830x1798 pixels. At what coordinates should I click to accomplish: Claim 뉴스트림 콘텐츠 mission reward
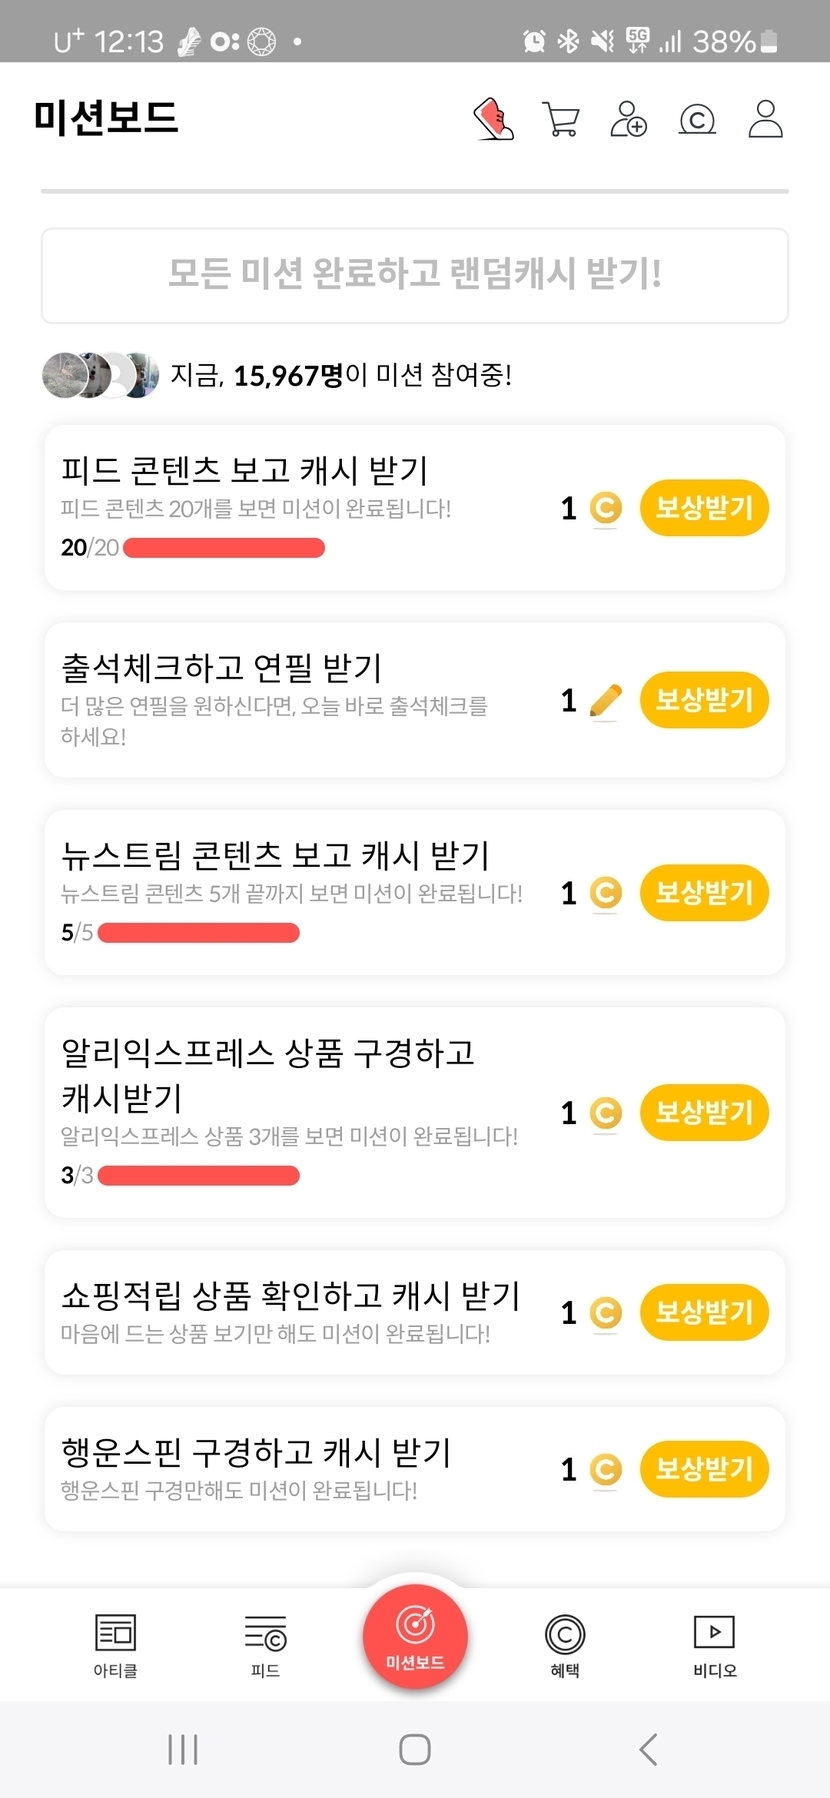click(x=704, y=893)
